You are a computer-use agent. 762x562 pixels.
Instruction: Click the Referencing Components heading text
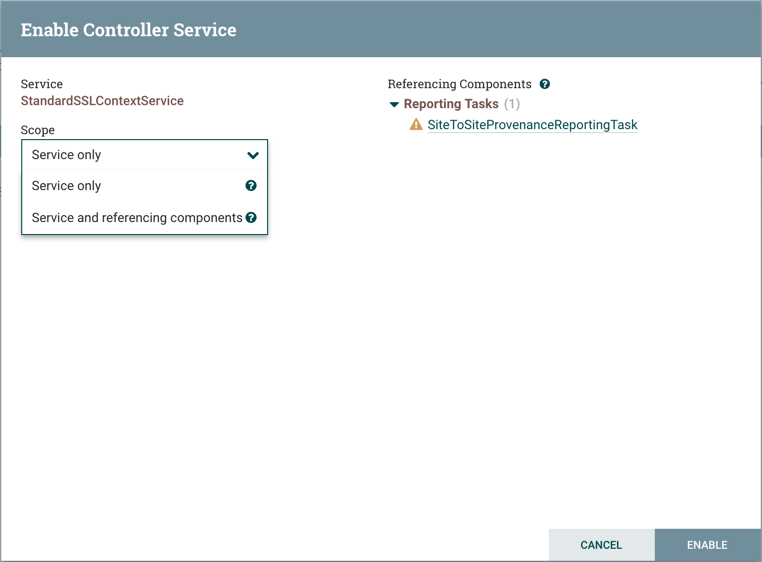point(459,84)
